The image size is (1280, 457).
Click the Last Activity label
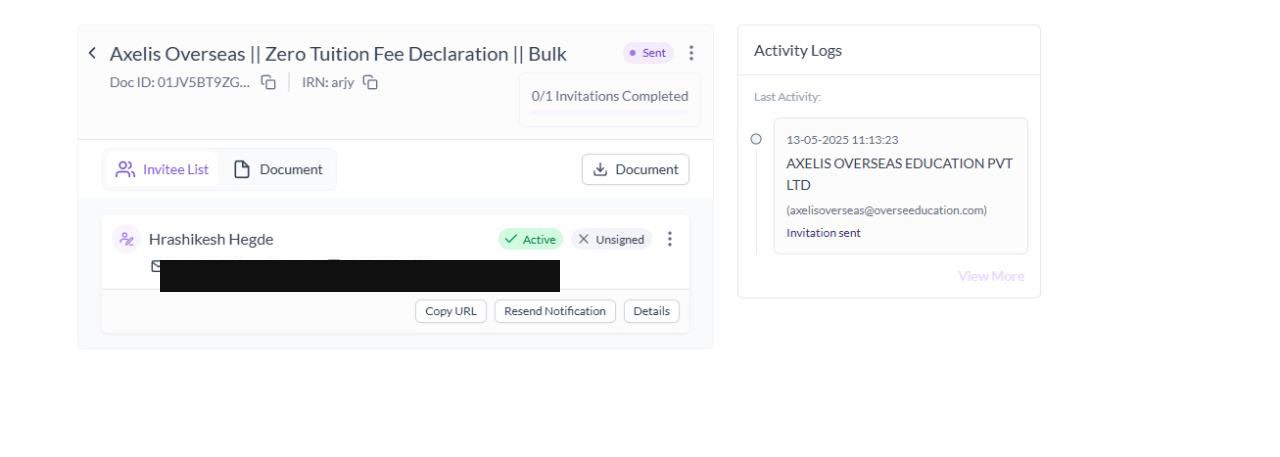coord(786,97)
